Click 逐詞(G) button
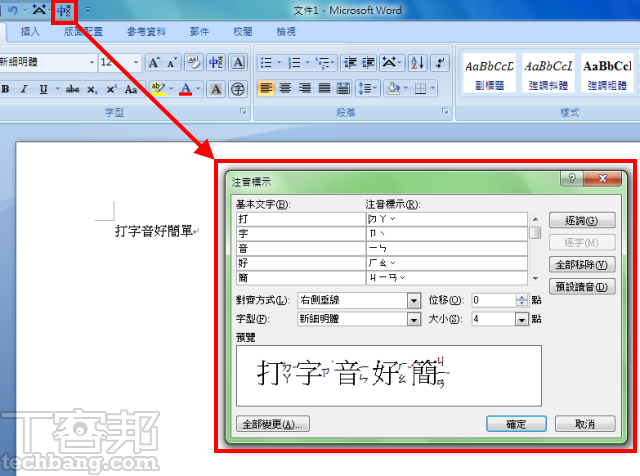The image size is (640, 476). (582, 220)
